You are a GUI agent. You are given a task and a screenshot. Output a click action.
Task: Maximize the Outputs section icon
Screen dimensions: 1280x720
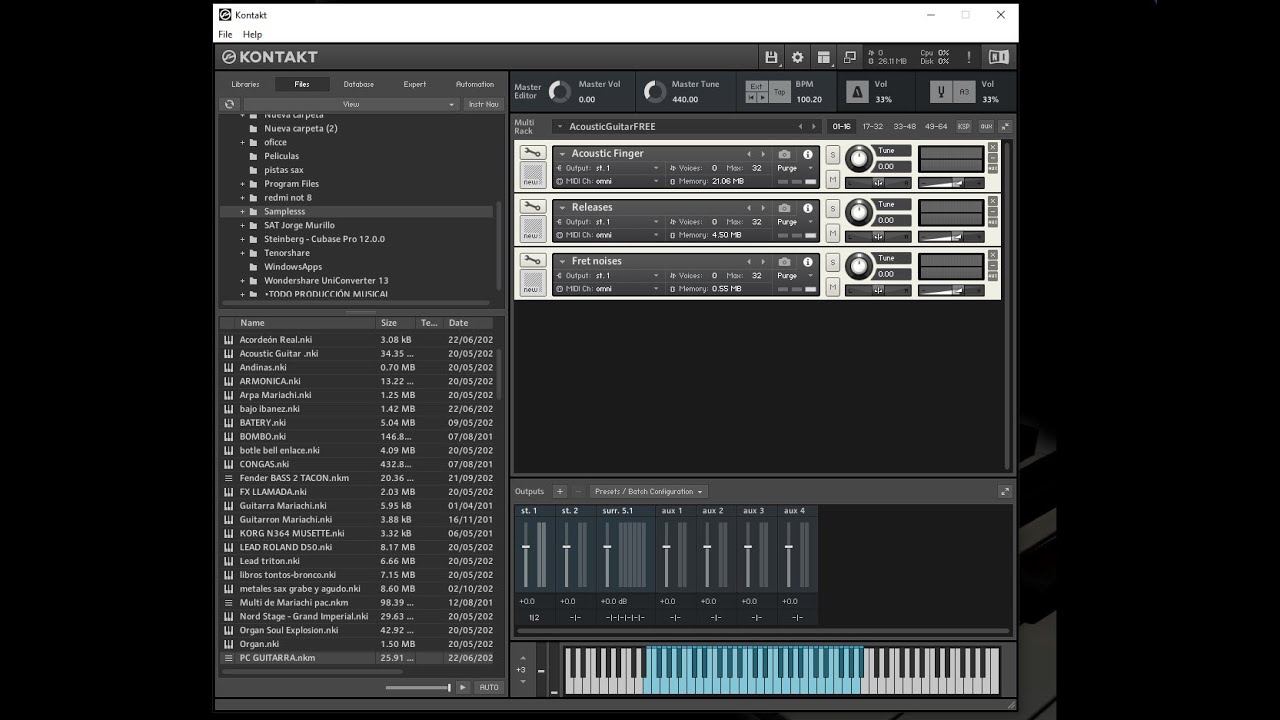pos(1005,491)
